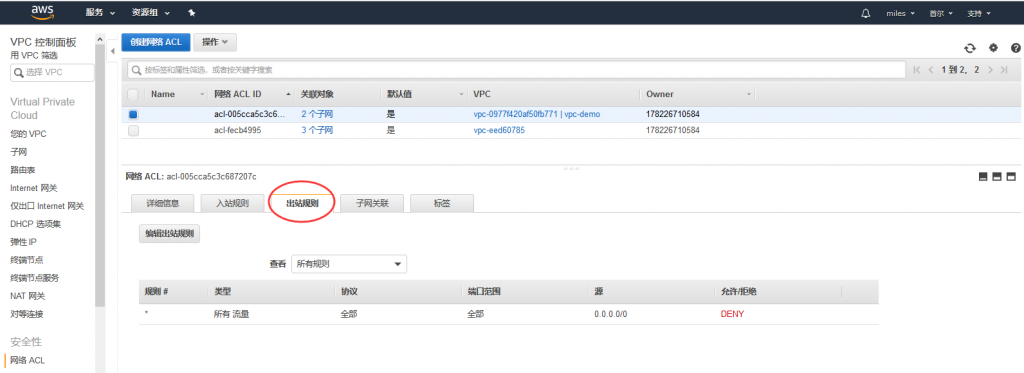Collapse the sidebar with arrow icon

[x=112, y=51]
